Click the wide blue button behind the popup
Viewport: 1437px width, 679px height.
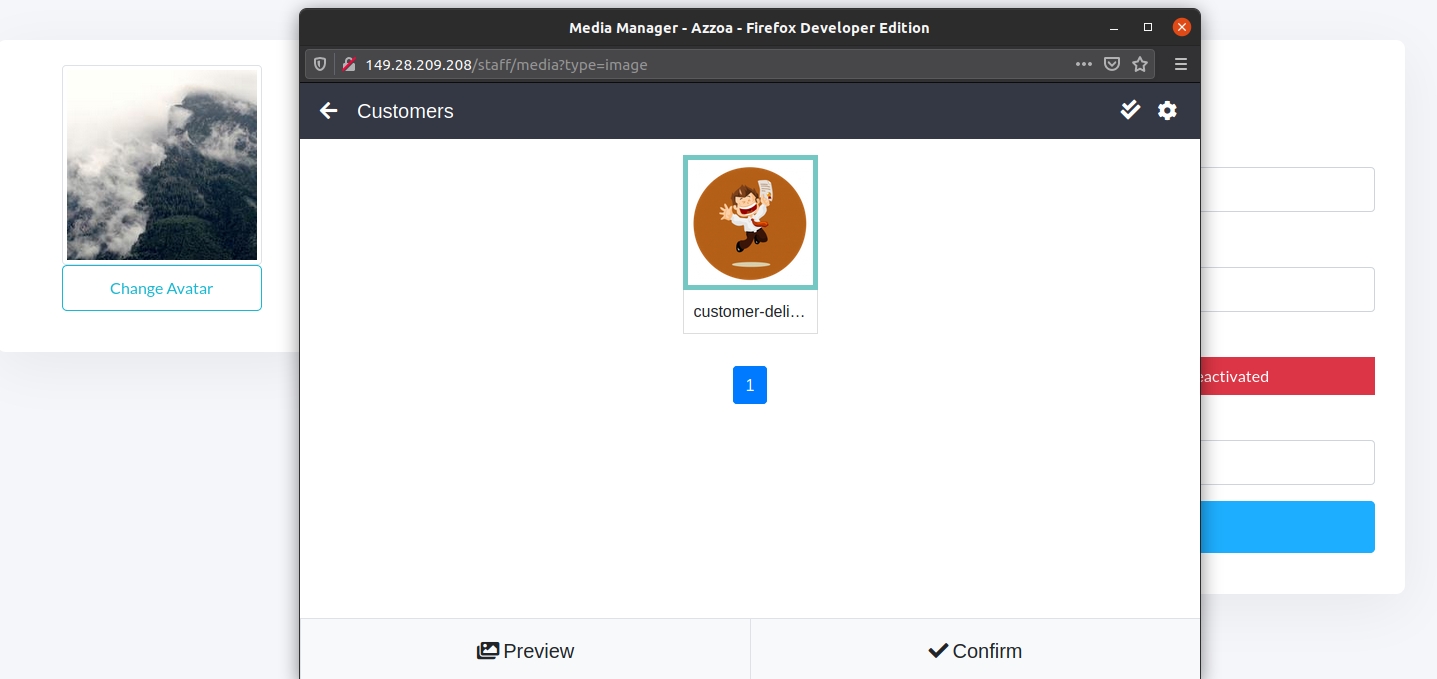(1286, 527)
